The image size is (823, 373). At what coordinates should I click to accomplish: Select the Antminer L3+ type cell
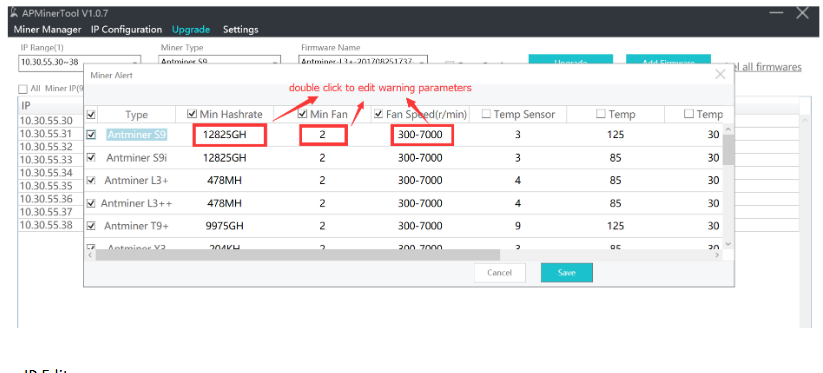(x=136, y=180)
